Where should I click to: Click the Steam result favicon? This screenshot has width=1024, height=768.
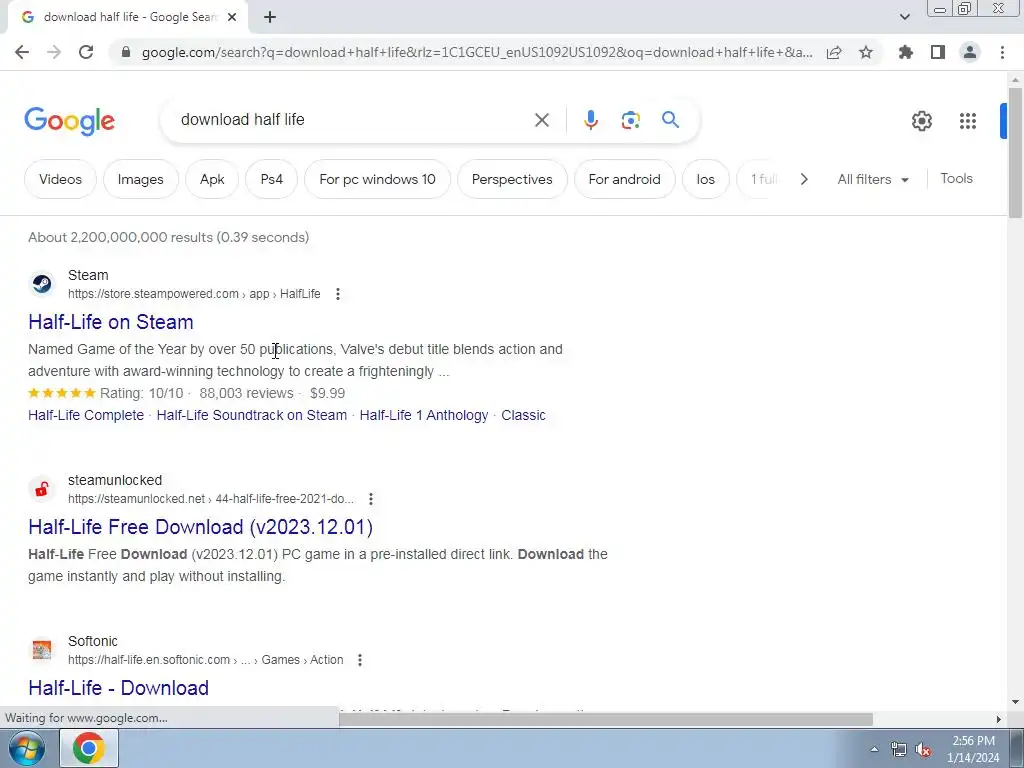(42, 284)
